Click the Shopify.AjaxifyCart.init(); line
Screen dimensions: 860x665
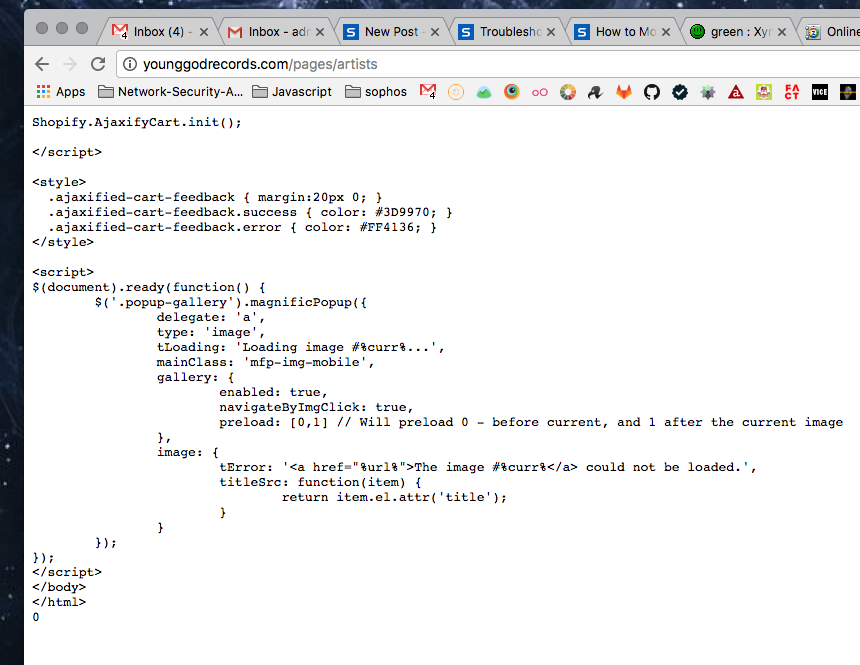(137, 122)
